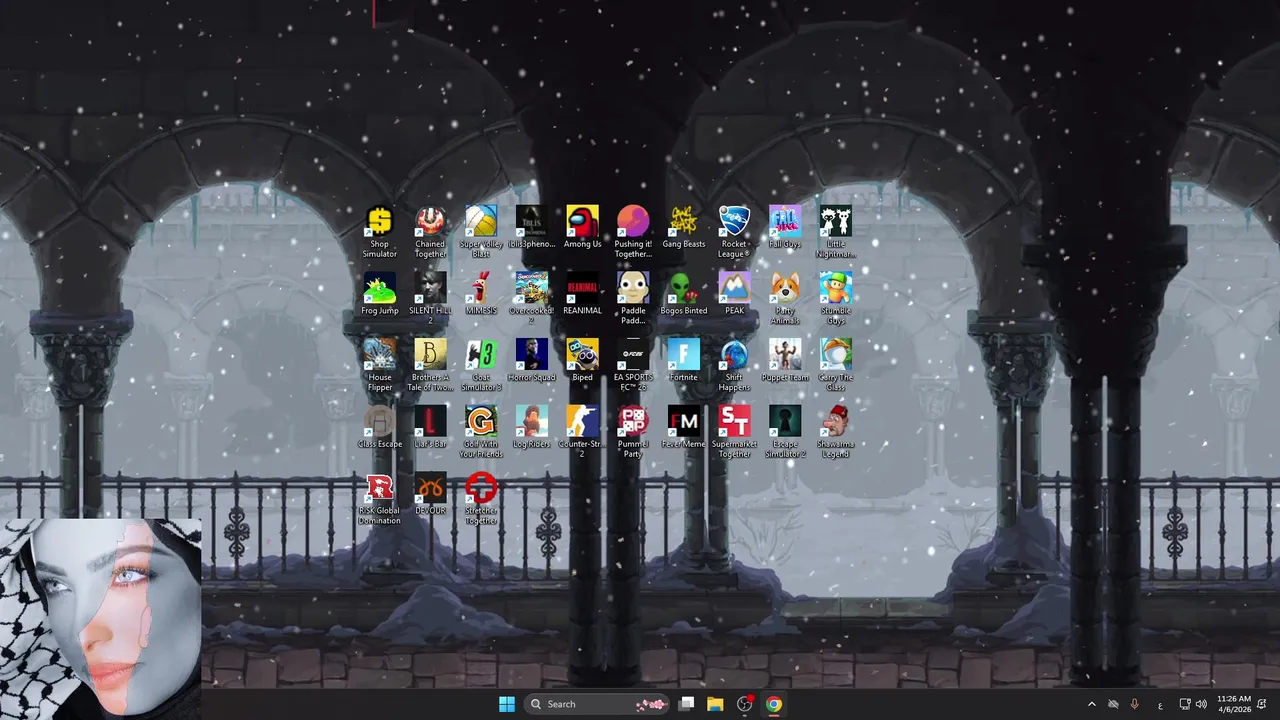Click the Fall Guys desktop icon
Screen dimensions: 1280x720
pos(785,227)
